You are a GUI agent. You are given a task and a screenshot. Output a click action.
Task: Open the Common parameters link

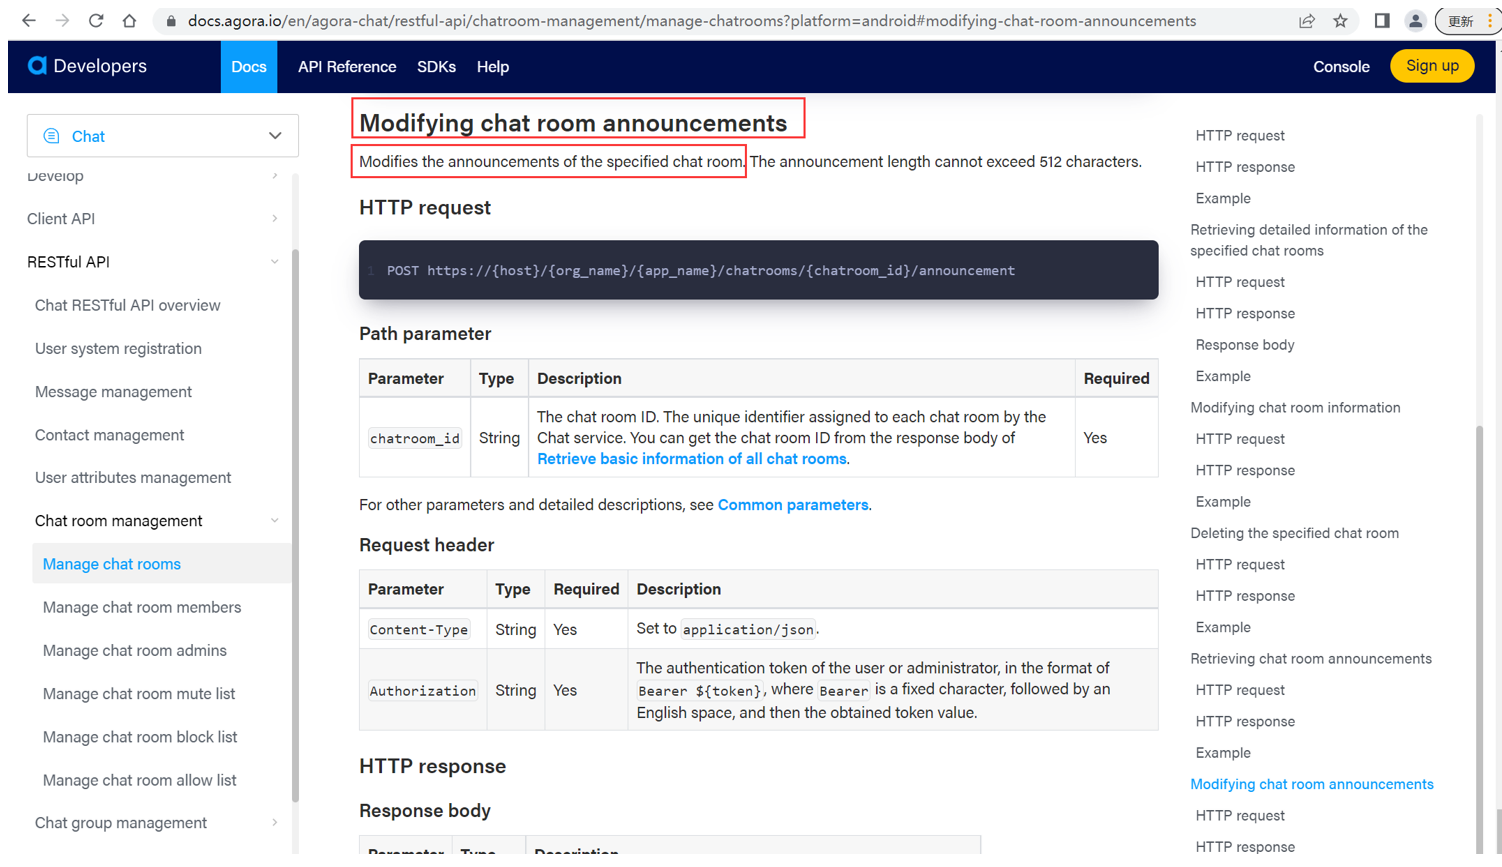[x=792, y=504]
